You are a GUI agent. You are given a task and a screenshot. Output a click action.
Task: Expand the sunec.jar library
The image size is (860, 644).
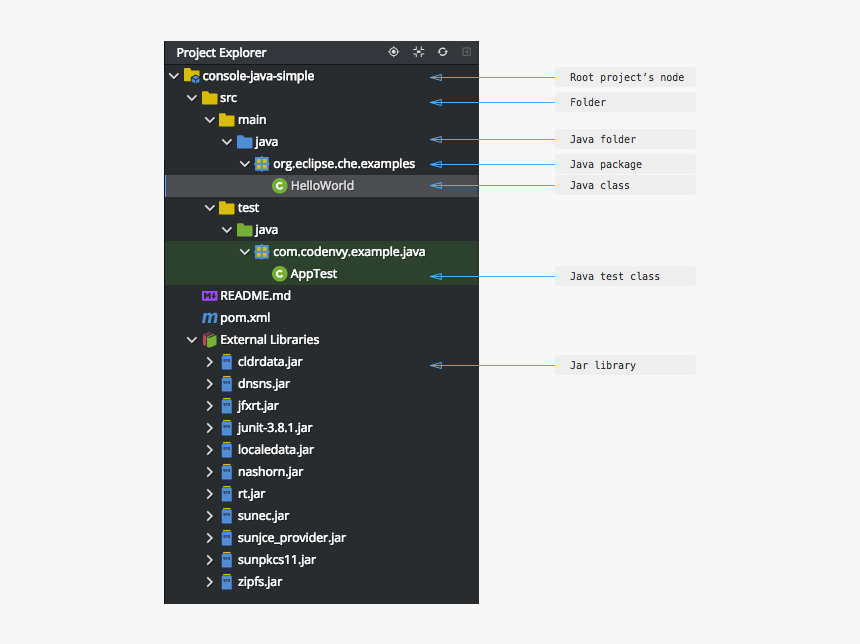(210, 516)
